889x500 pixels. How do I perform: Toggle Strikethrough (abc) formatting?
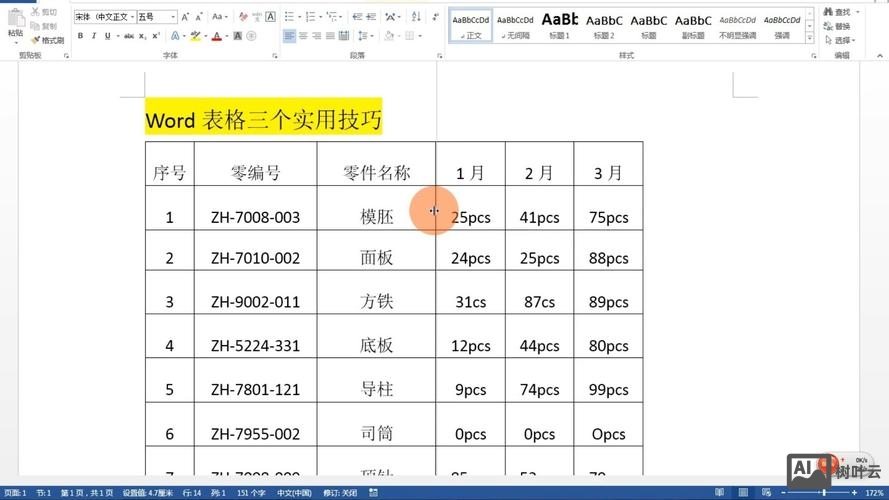pos(129,36)
